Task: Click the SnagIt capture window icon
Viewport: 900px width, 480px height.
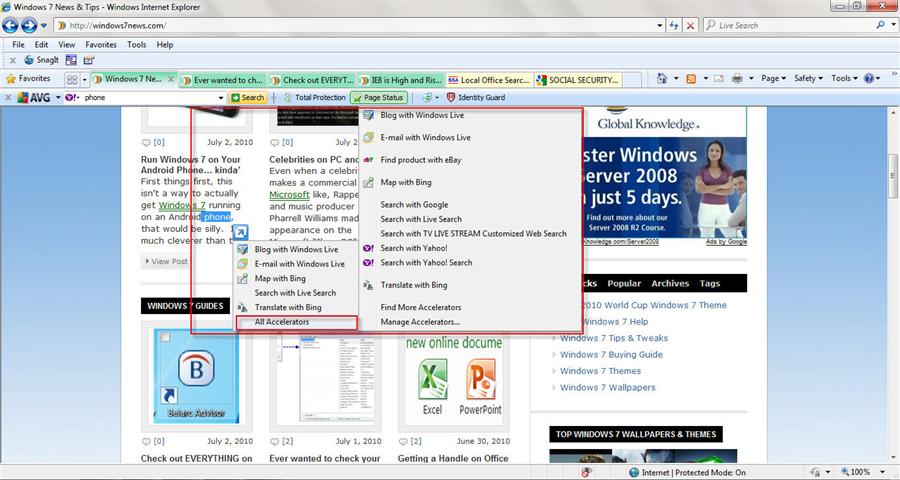Action: coord(71,60)
